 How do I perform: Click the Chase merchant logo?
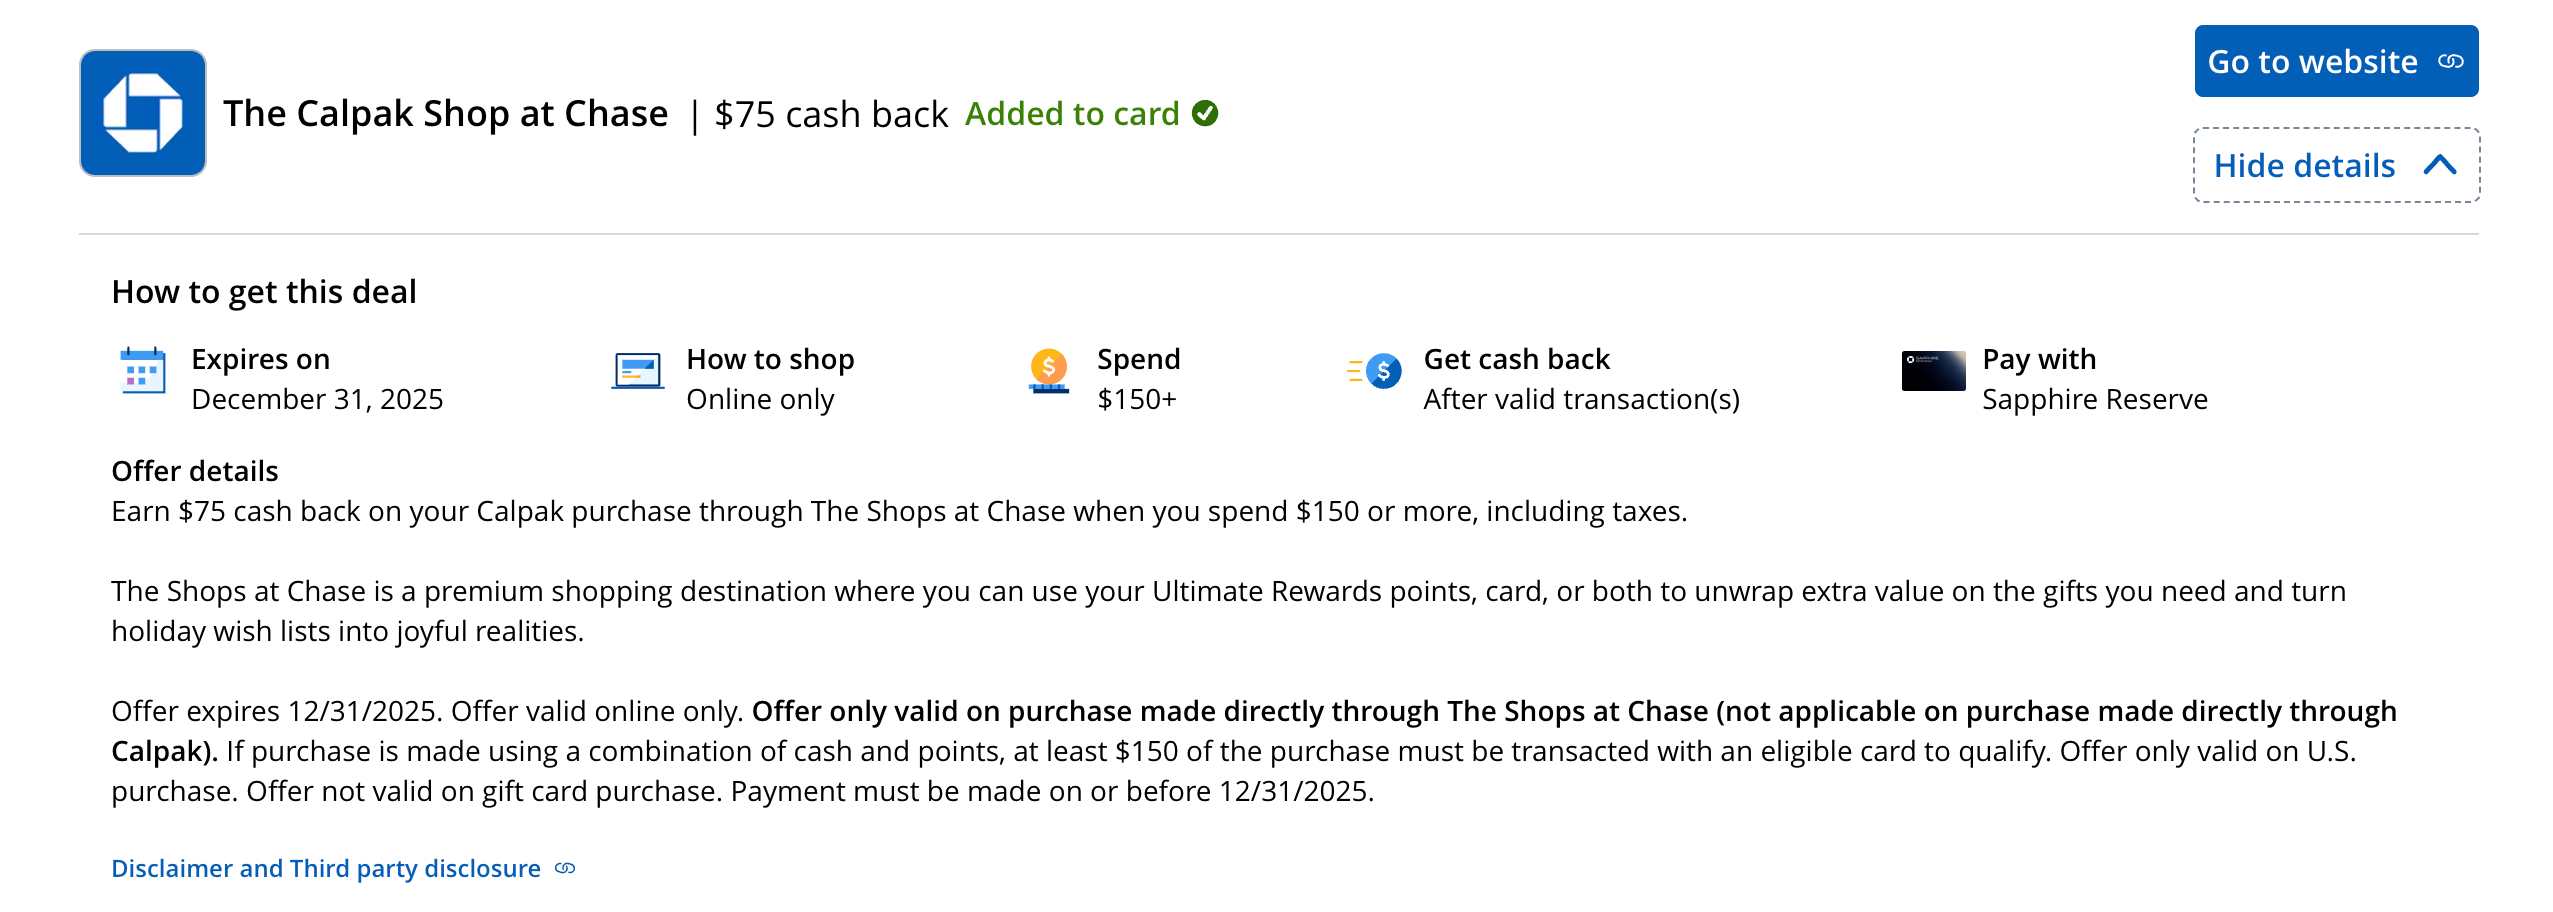pyautogui.click(x=143, y=111)
